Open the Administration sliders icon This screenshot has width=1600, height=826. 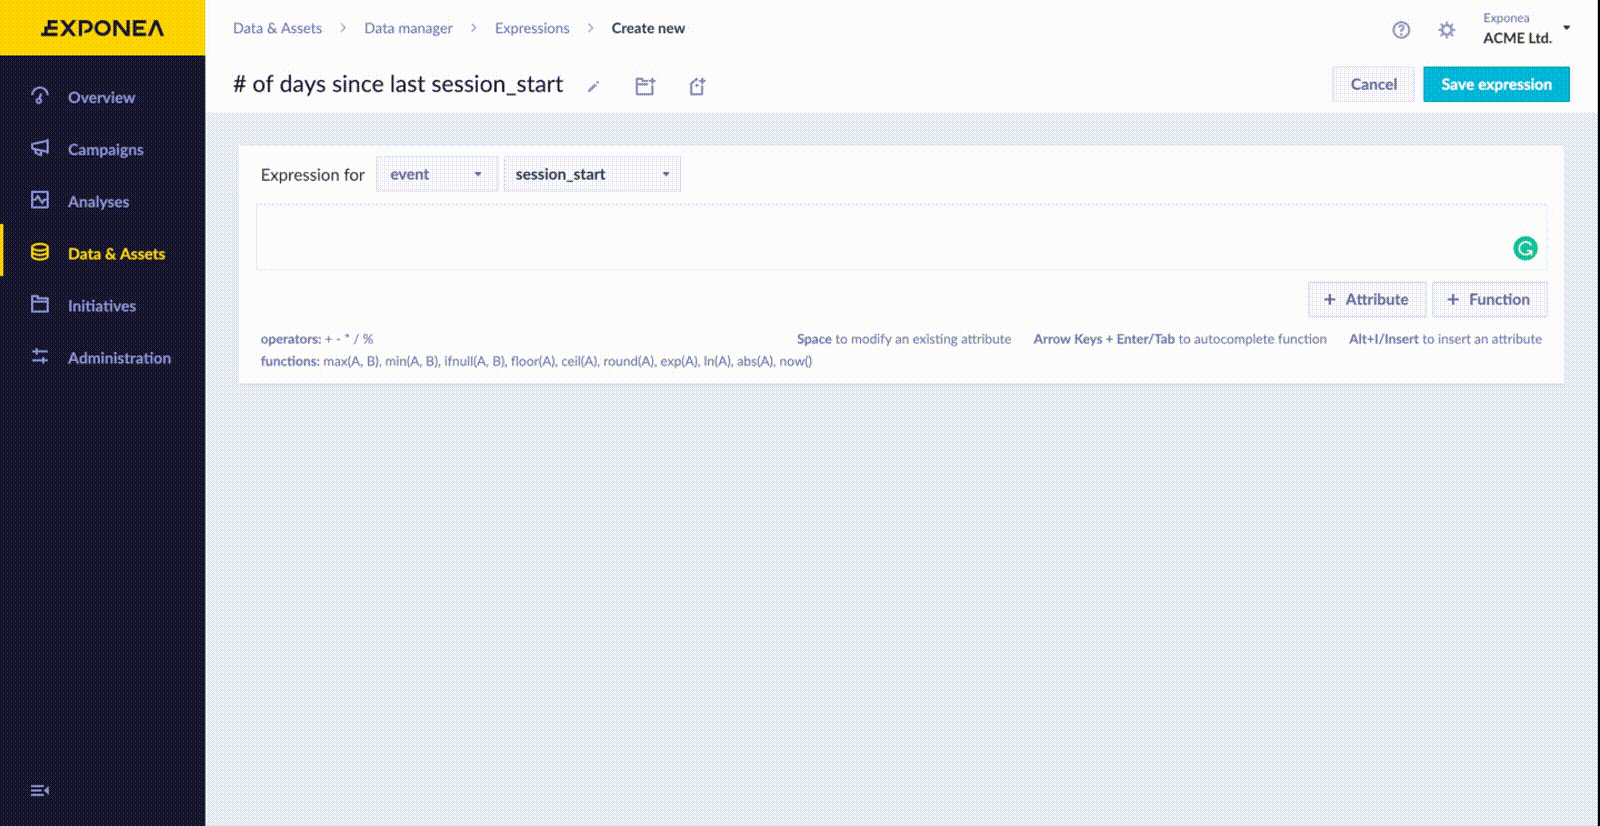click(40, 356)
